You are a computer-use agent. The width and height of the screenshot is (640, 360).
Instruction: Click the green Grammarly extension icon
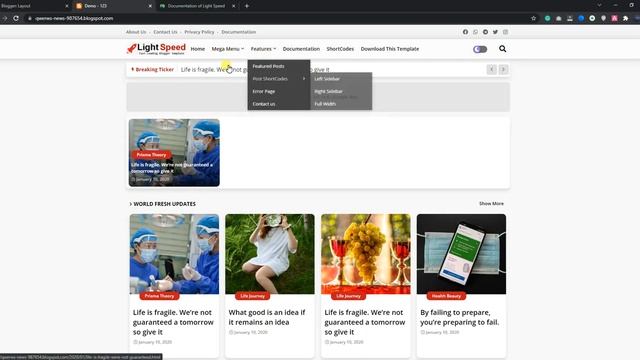point(548,18)
